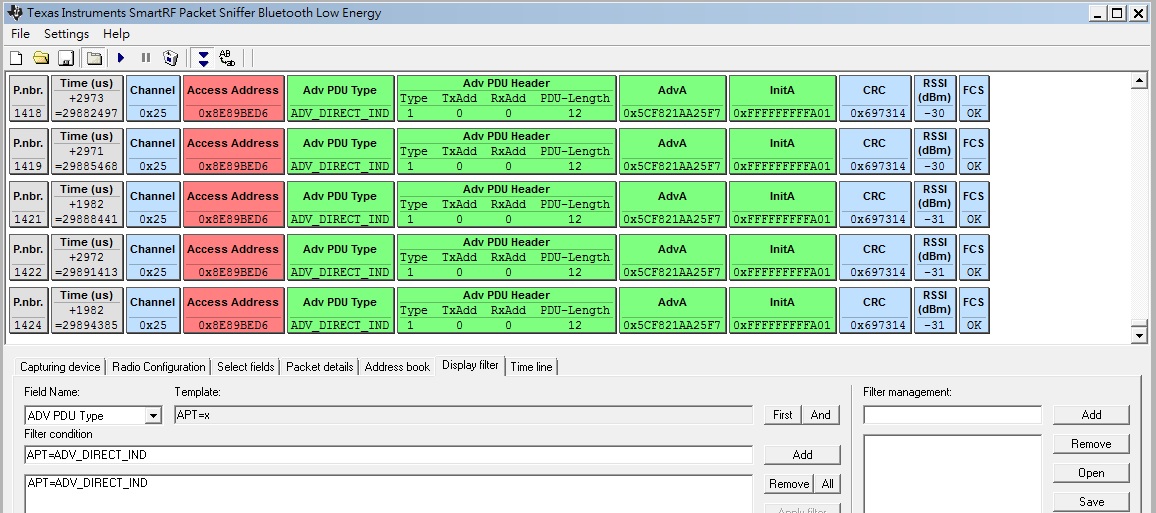Click the packet list scroll down arrow
The width and height of the screenshot is (1156, 513).
[1139, 335]
